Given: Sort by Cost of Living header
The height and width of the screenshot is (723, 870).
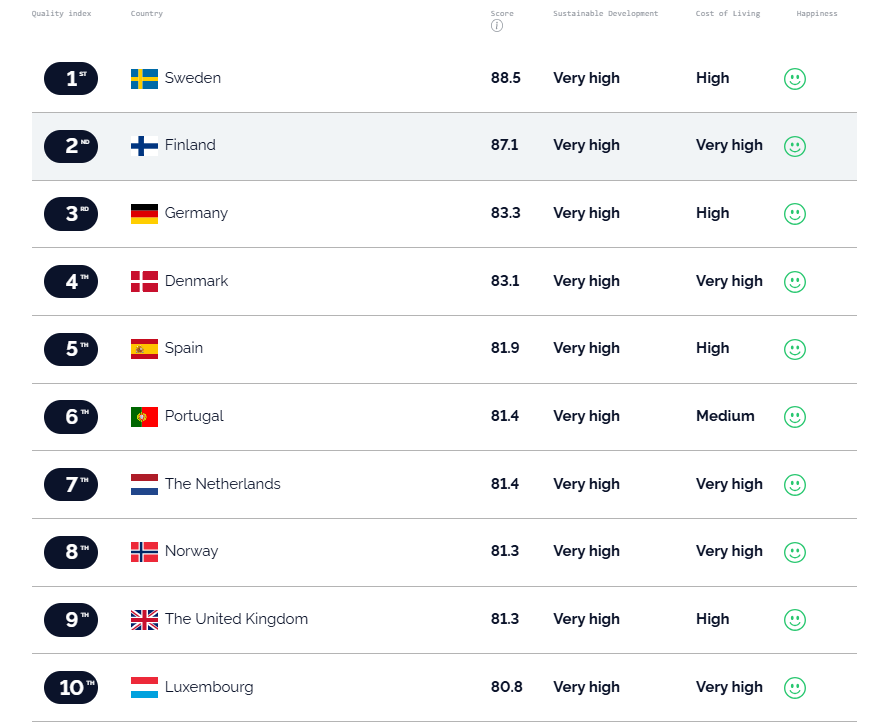Looking at the screenshot, I should click(728, 13).
